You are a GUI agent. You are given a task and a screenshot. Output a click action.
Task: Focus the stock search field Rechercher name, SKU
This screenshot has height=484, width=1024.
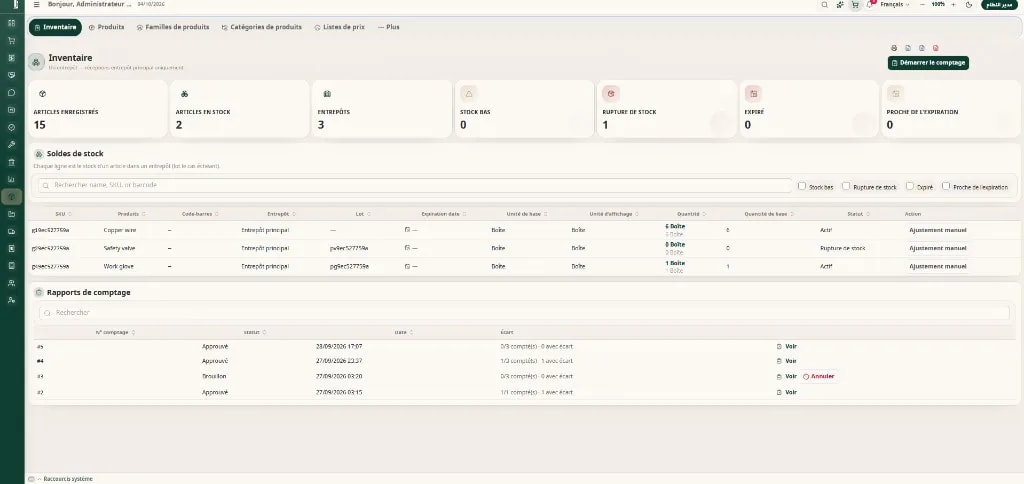pos(415,186)
